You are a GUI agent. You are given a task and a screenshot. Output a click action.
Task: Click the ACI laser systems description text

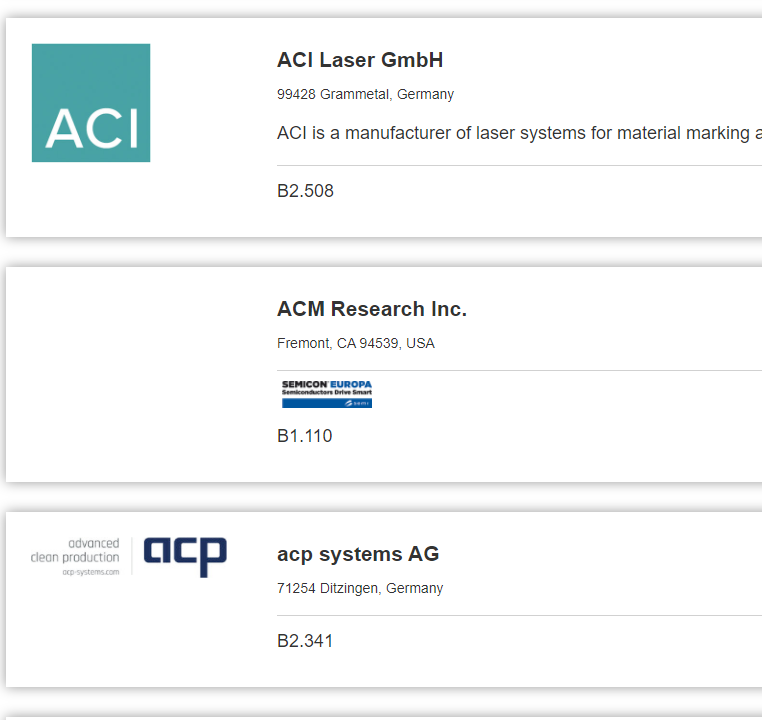pos(519,133)
